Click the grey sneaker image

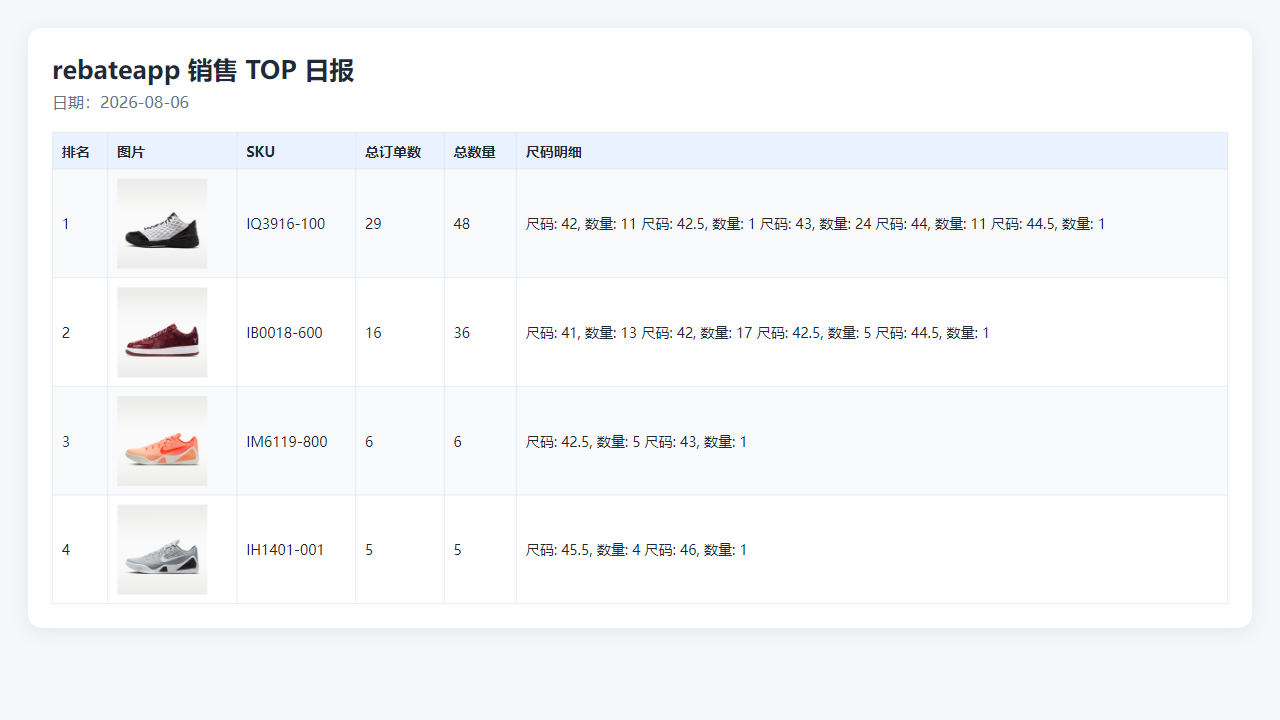(x=162, y=550)
